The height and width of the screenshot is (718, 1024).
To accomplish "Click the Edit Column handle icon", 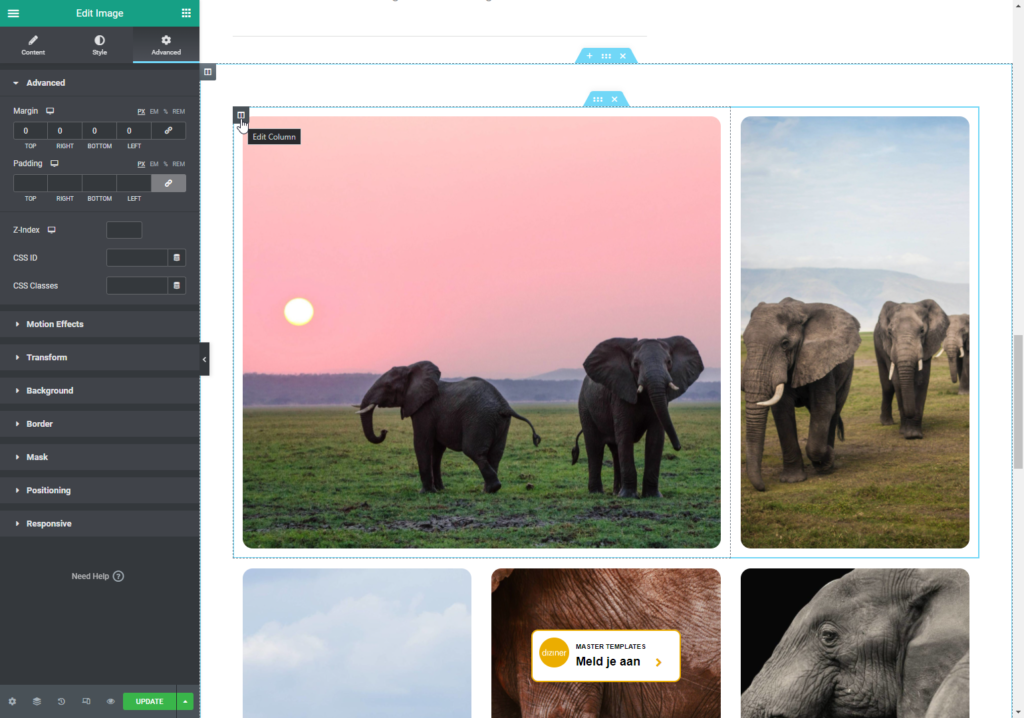I will [241, 116].
